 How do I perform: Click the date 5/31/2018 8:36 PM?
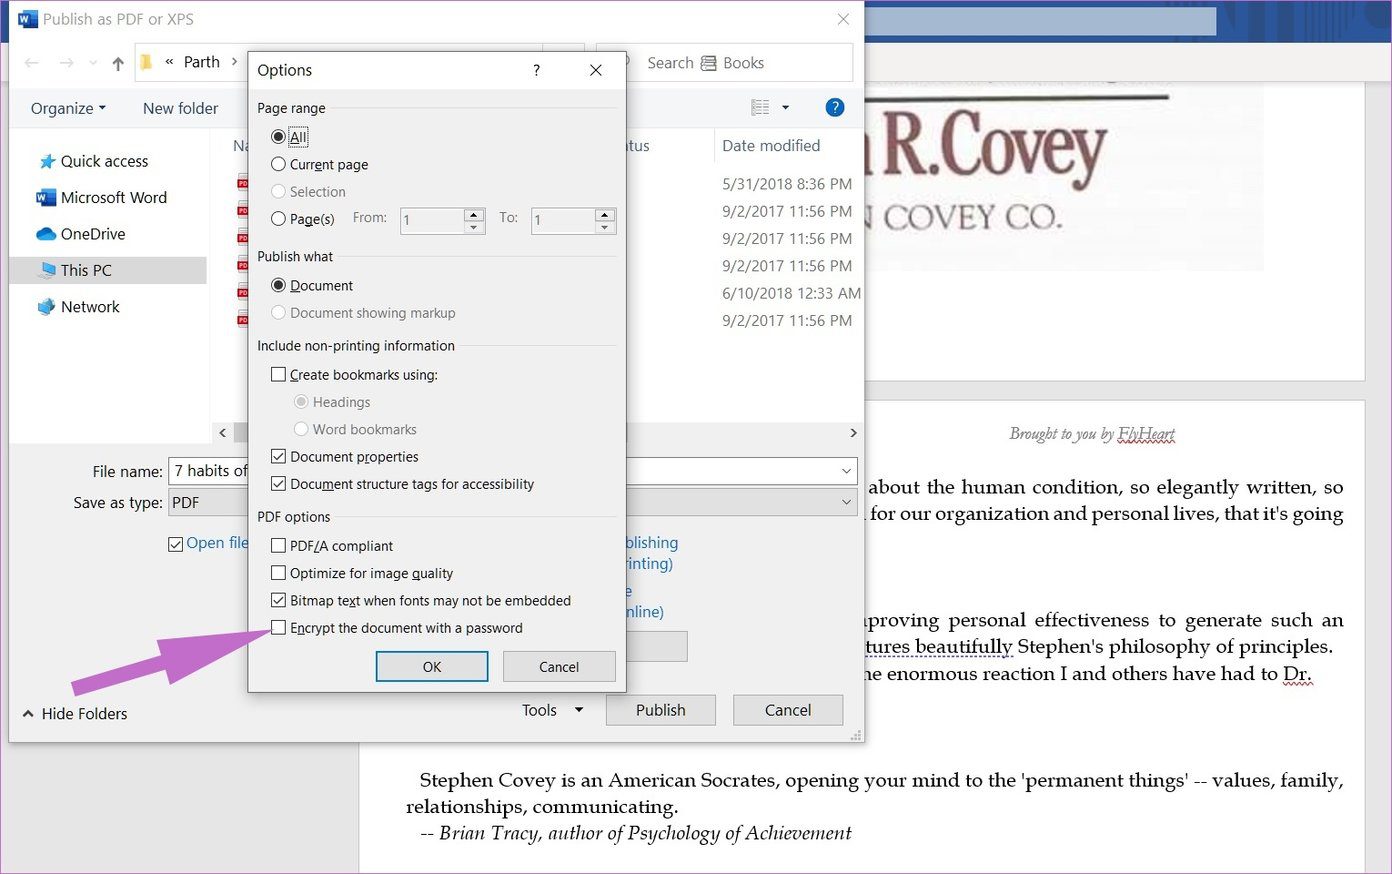[787, 184]
